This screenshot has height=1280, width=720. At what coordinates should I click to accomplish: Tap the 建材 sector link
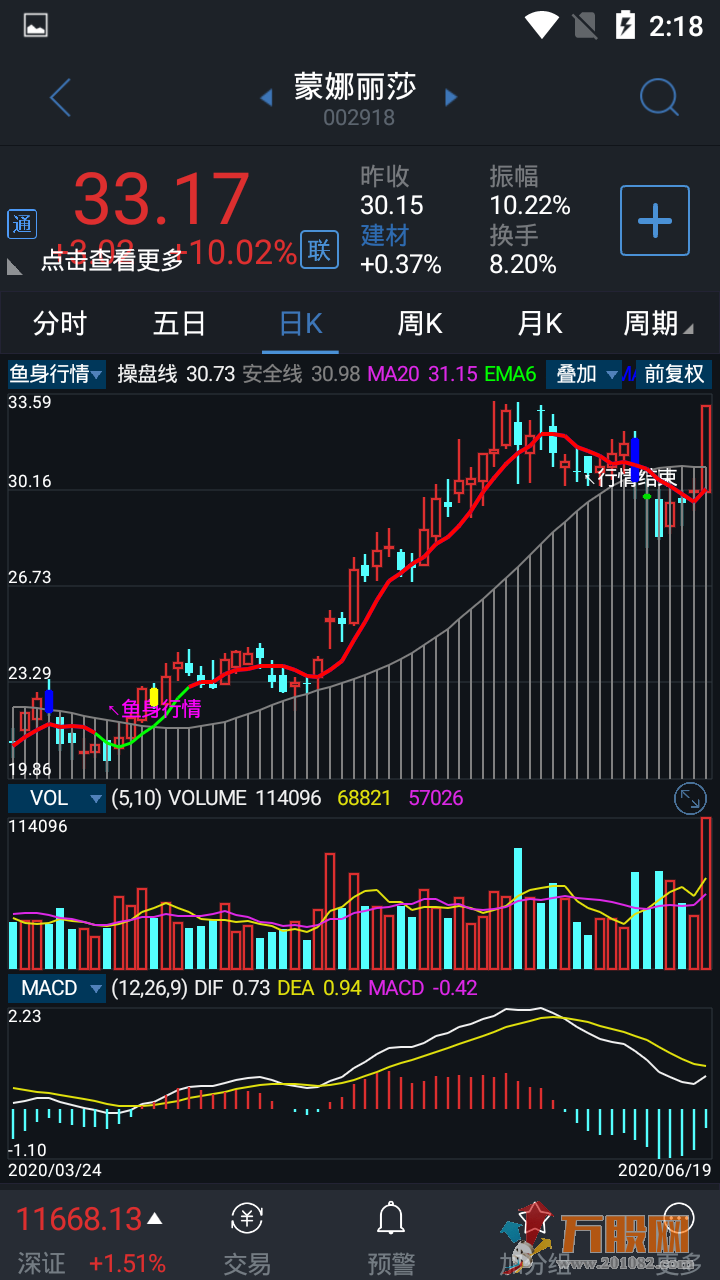pyautogui.click(x=385, y=235)
